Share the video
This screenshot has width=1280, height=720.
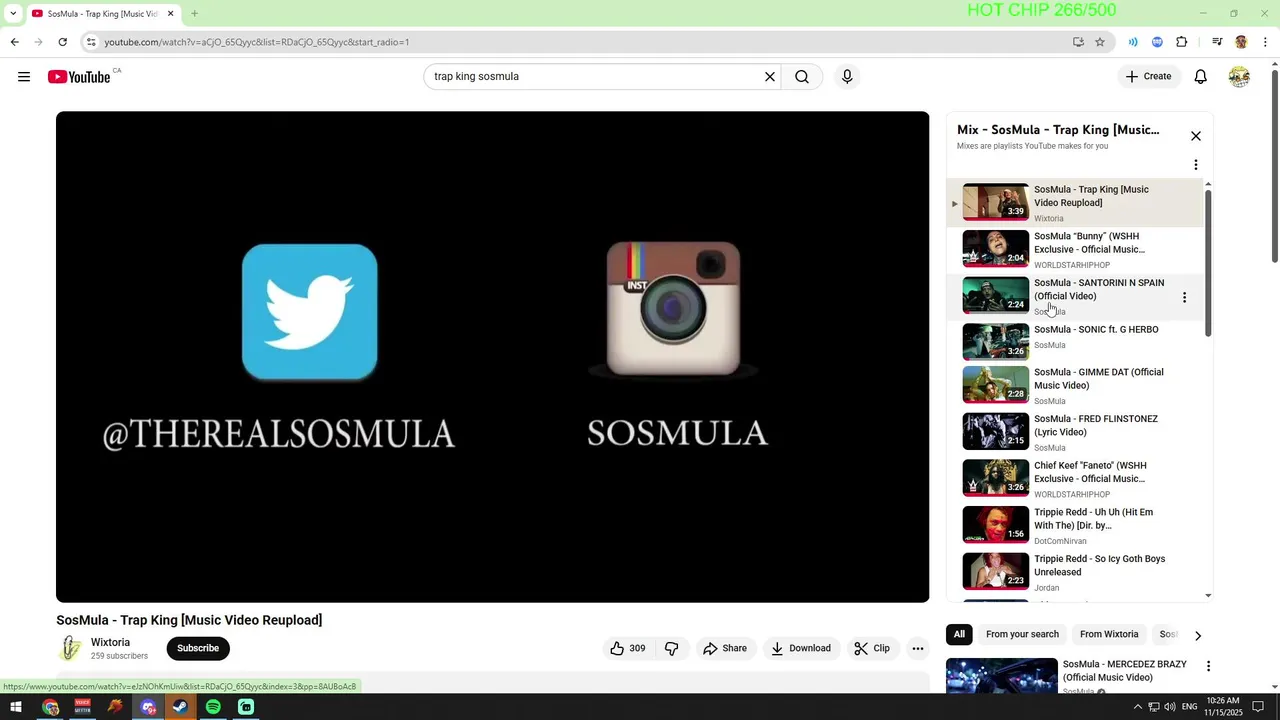coord(725,648)
